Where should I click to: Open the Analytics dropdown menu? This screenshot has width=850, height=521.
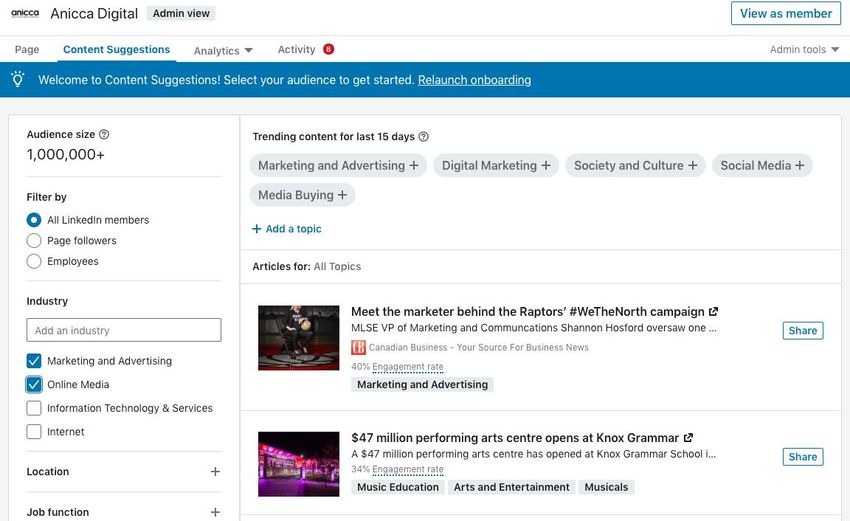223,50
